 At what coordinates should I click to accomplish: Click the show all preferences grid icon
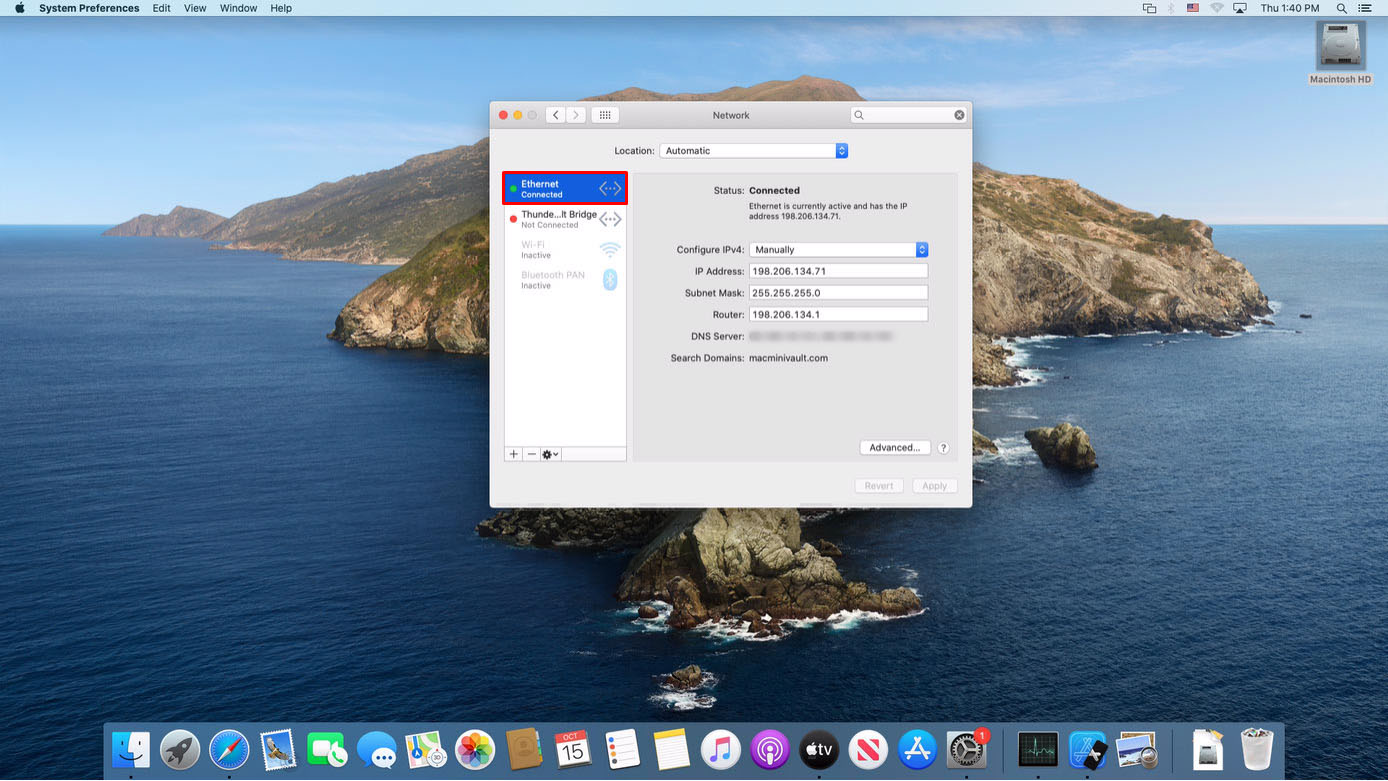tap(604, 115)
